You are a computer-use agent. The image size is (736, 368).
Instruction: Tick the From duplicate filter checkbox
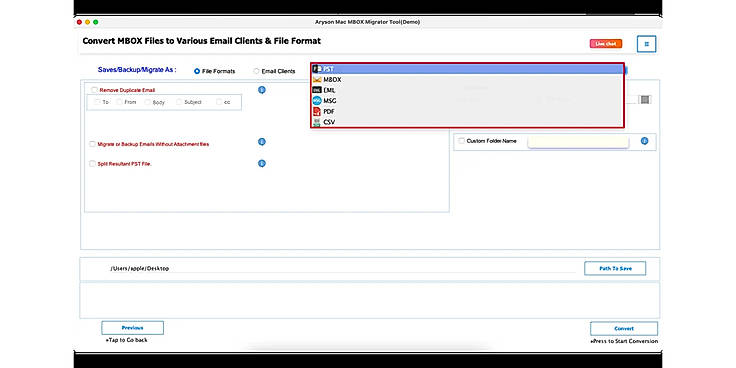pos(119,102)
